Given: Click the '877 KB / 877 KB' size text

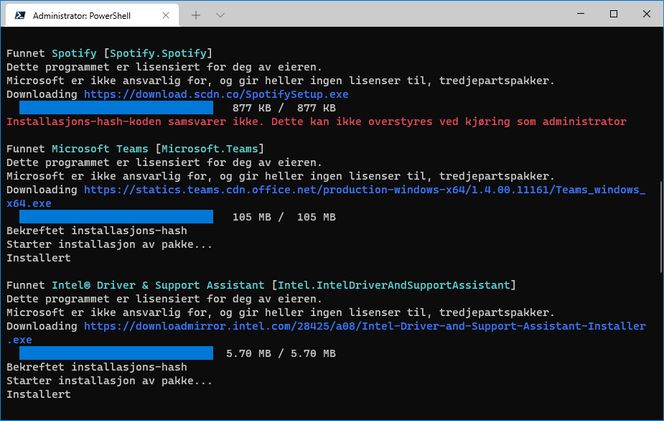Looking at the screenshot, I should [284, 108].
